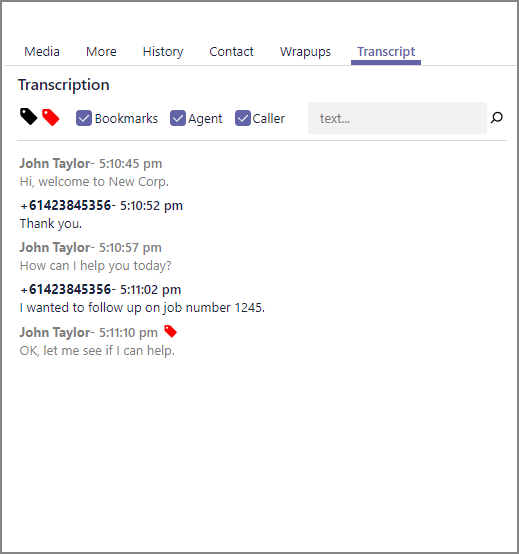The height and width of the screenshot is (554, 519).
Task: Click the +61423845356 number at 5:10:52 pm
Action: [x=66, y=205]
